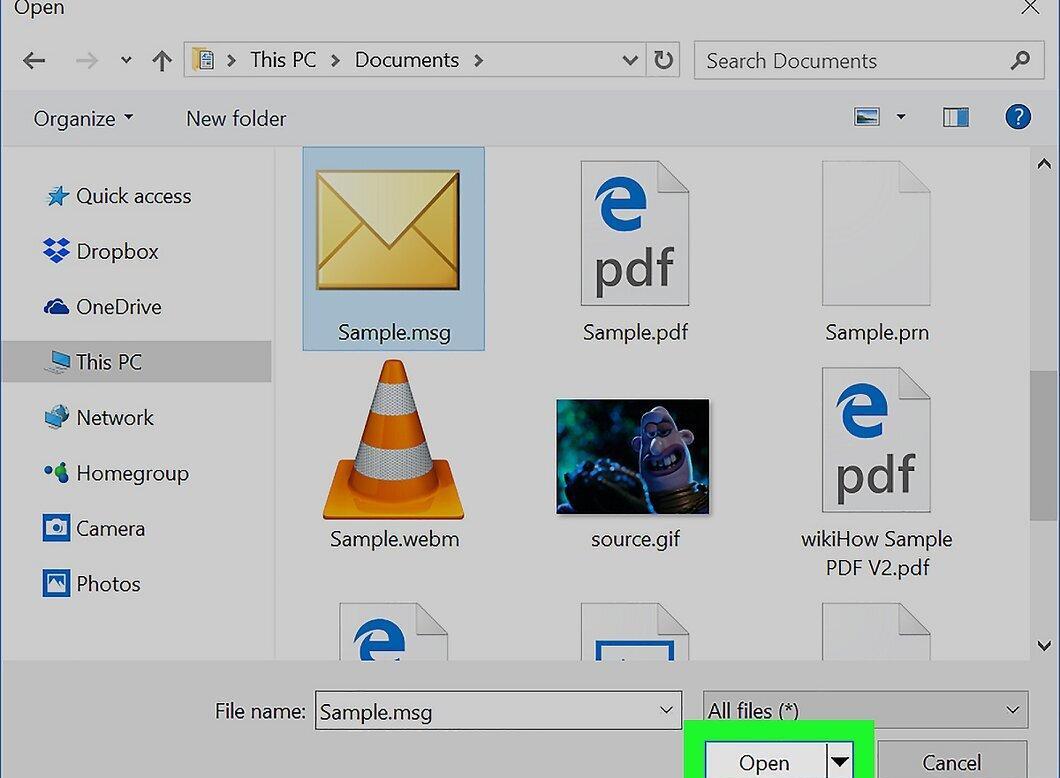Image resolution: width=1060 pixels, height=778 pixels.
Task: Select the Sample.msg envelope icon
Action: [x=388, y=230]
